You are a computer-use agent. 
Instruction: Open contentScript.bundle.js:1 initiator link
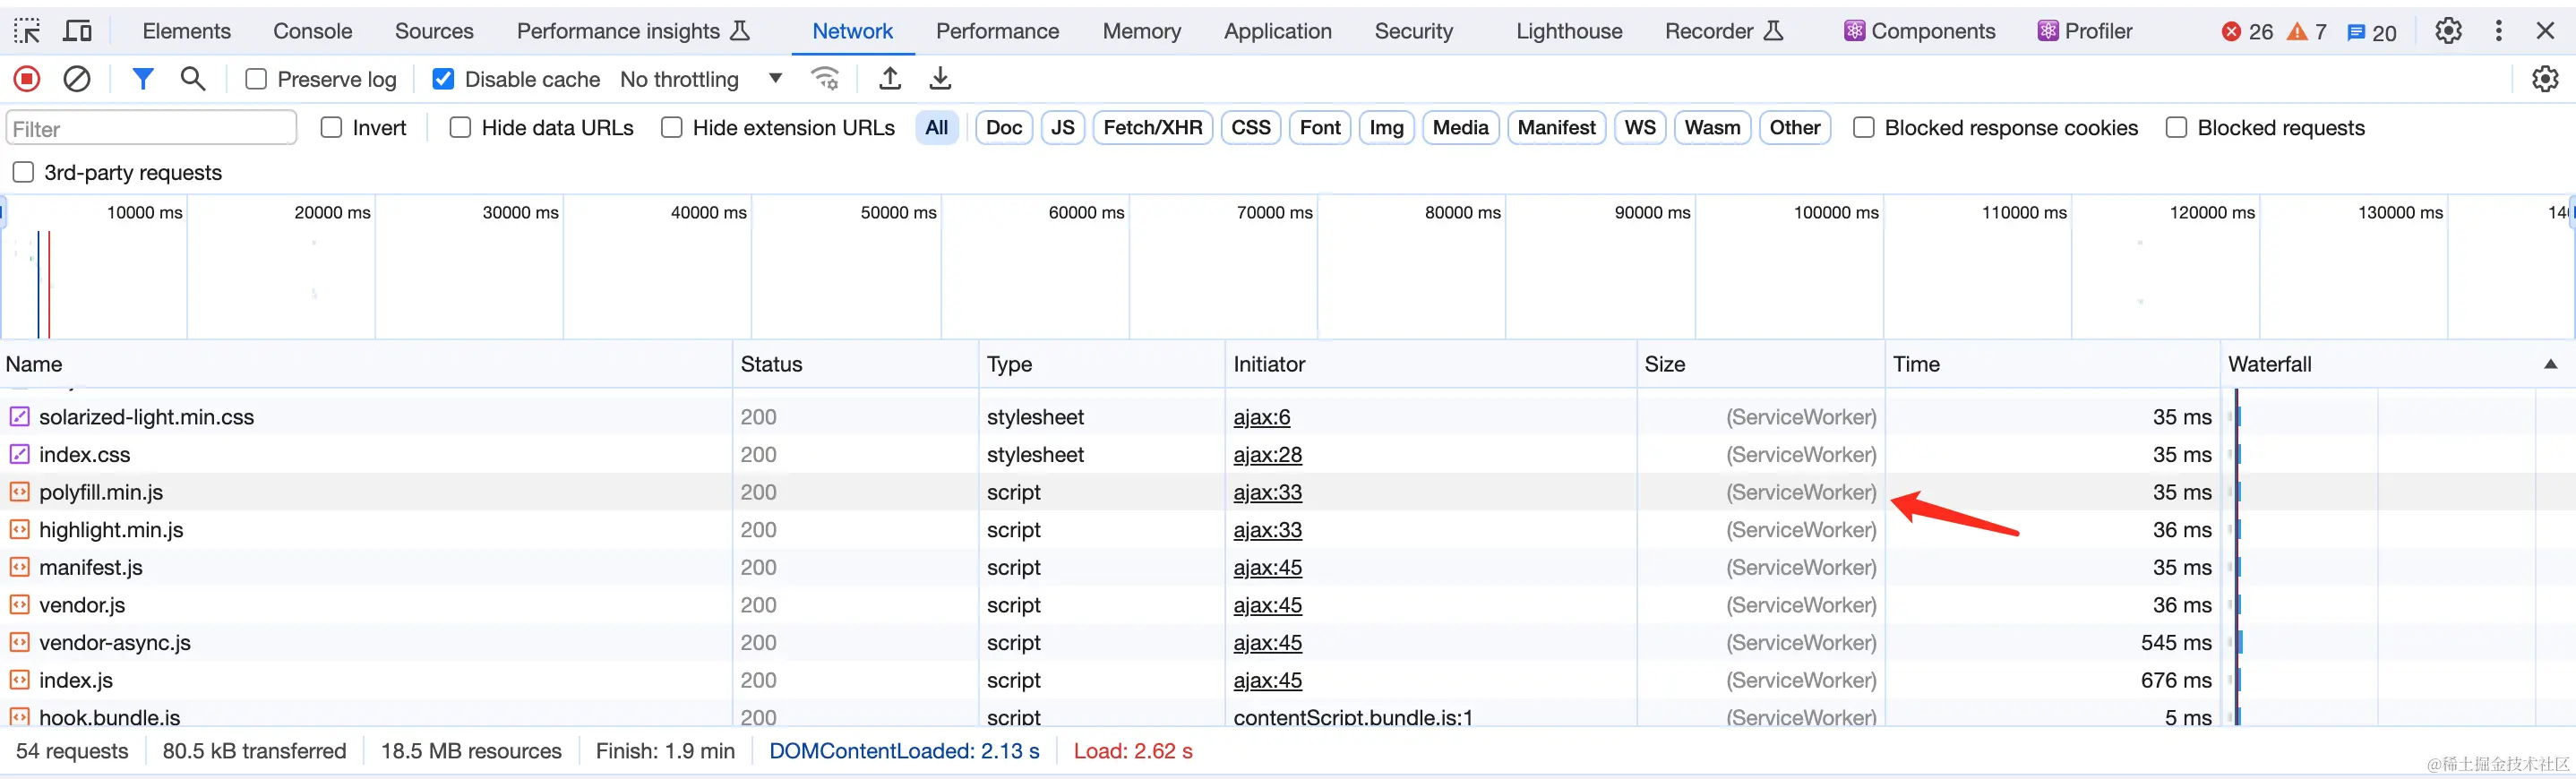click(x=1353, y=717)
